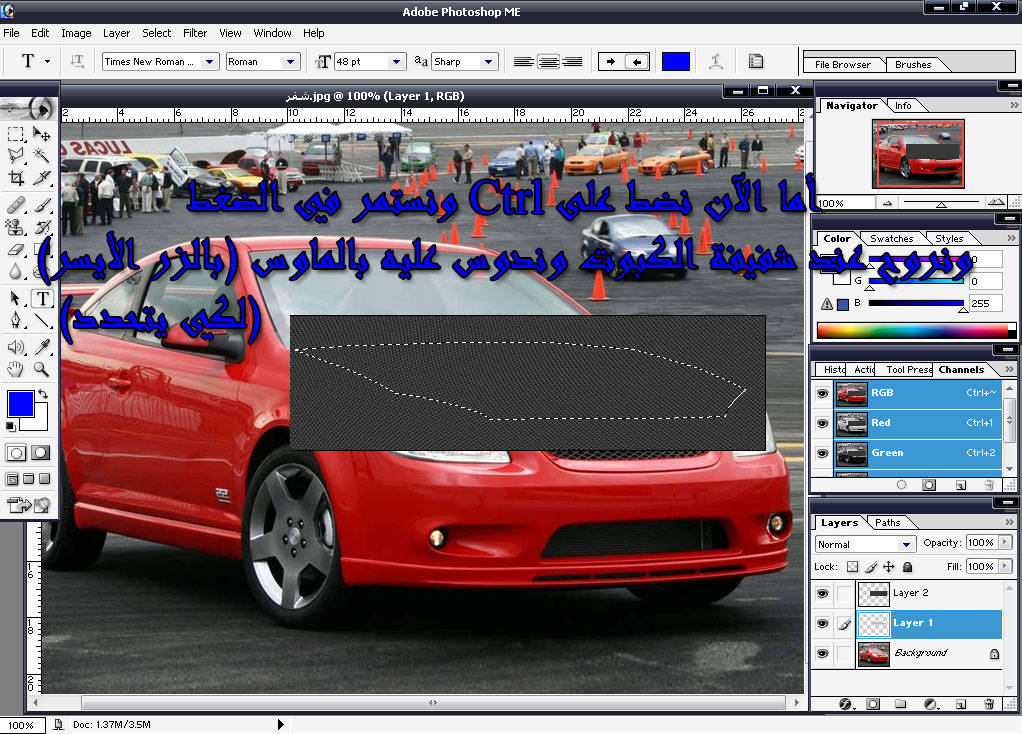Screen dimensions: 1022x734
Task: Pick the Eyedropper tool
Action: tap(42, 346)
